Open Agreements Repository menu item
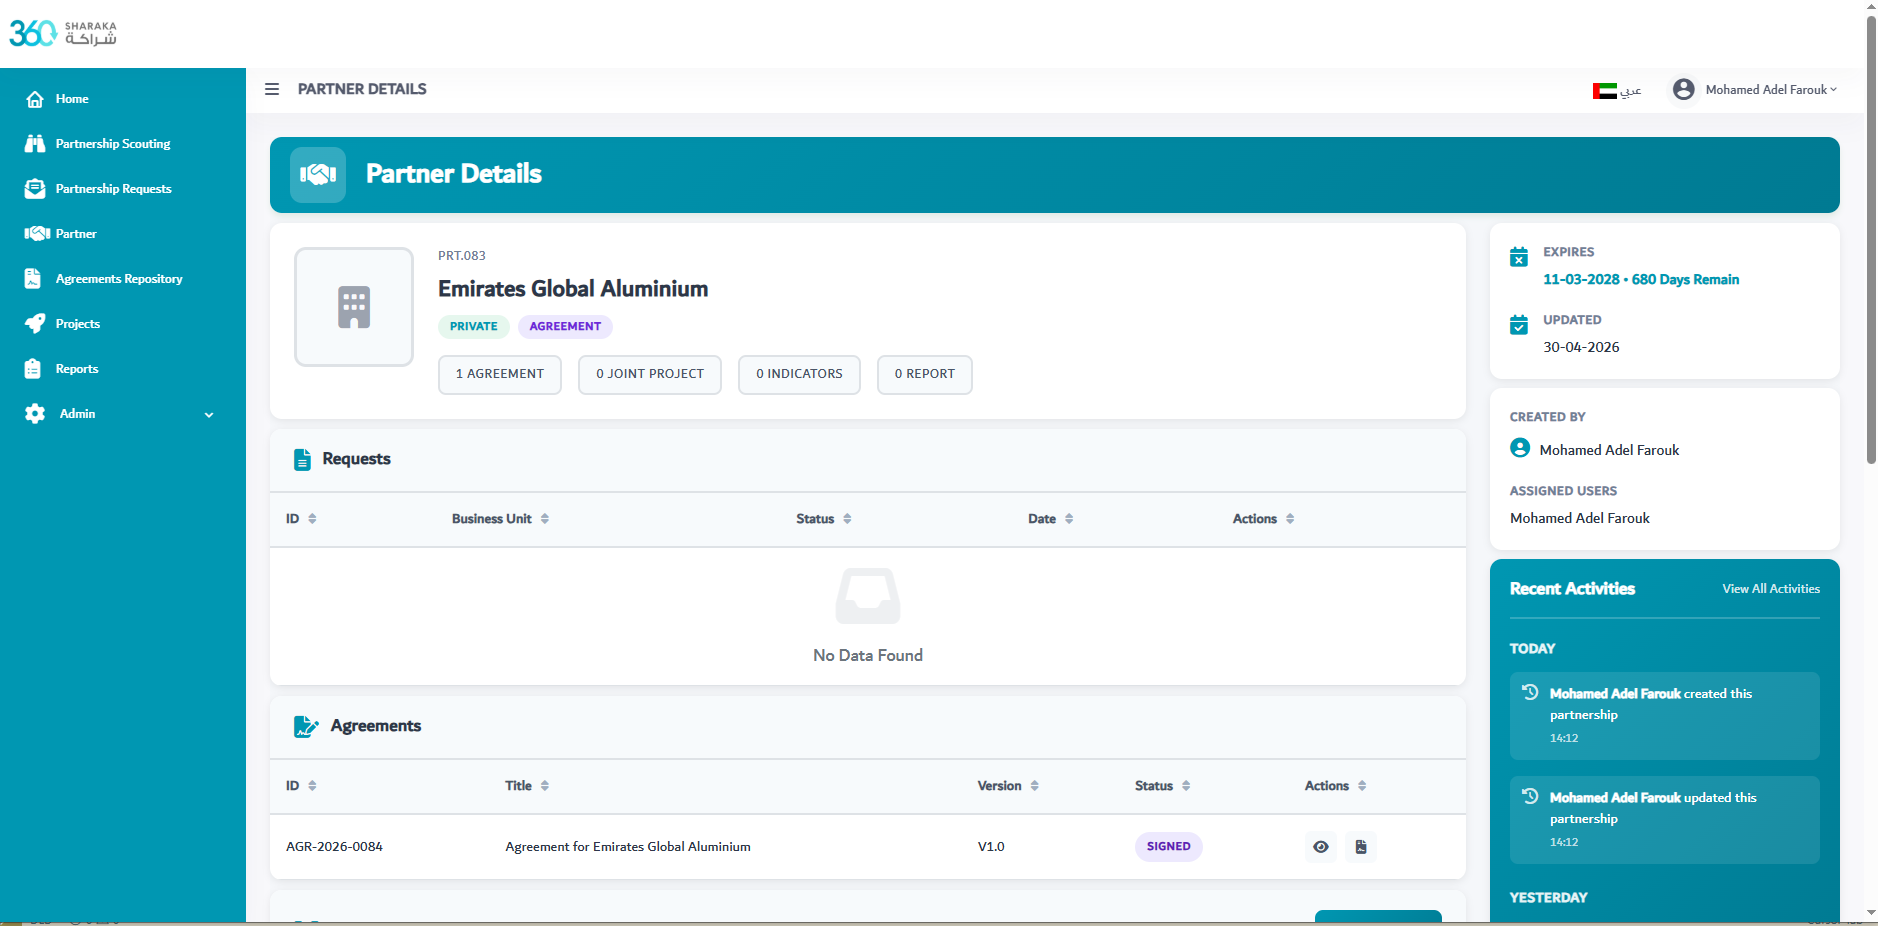1878x926 pixels. 119,279
